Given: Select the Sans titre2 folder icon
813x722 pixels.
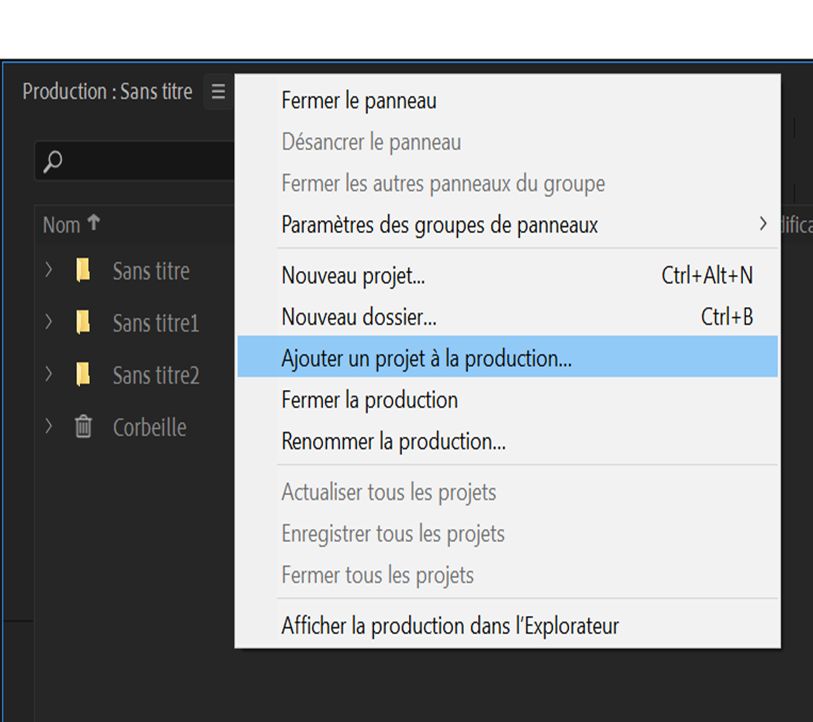Looking at the screenshot, I should pos(85,375).
